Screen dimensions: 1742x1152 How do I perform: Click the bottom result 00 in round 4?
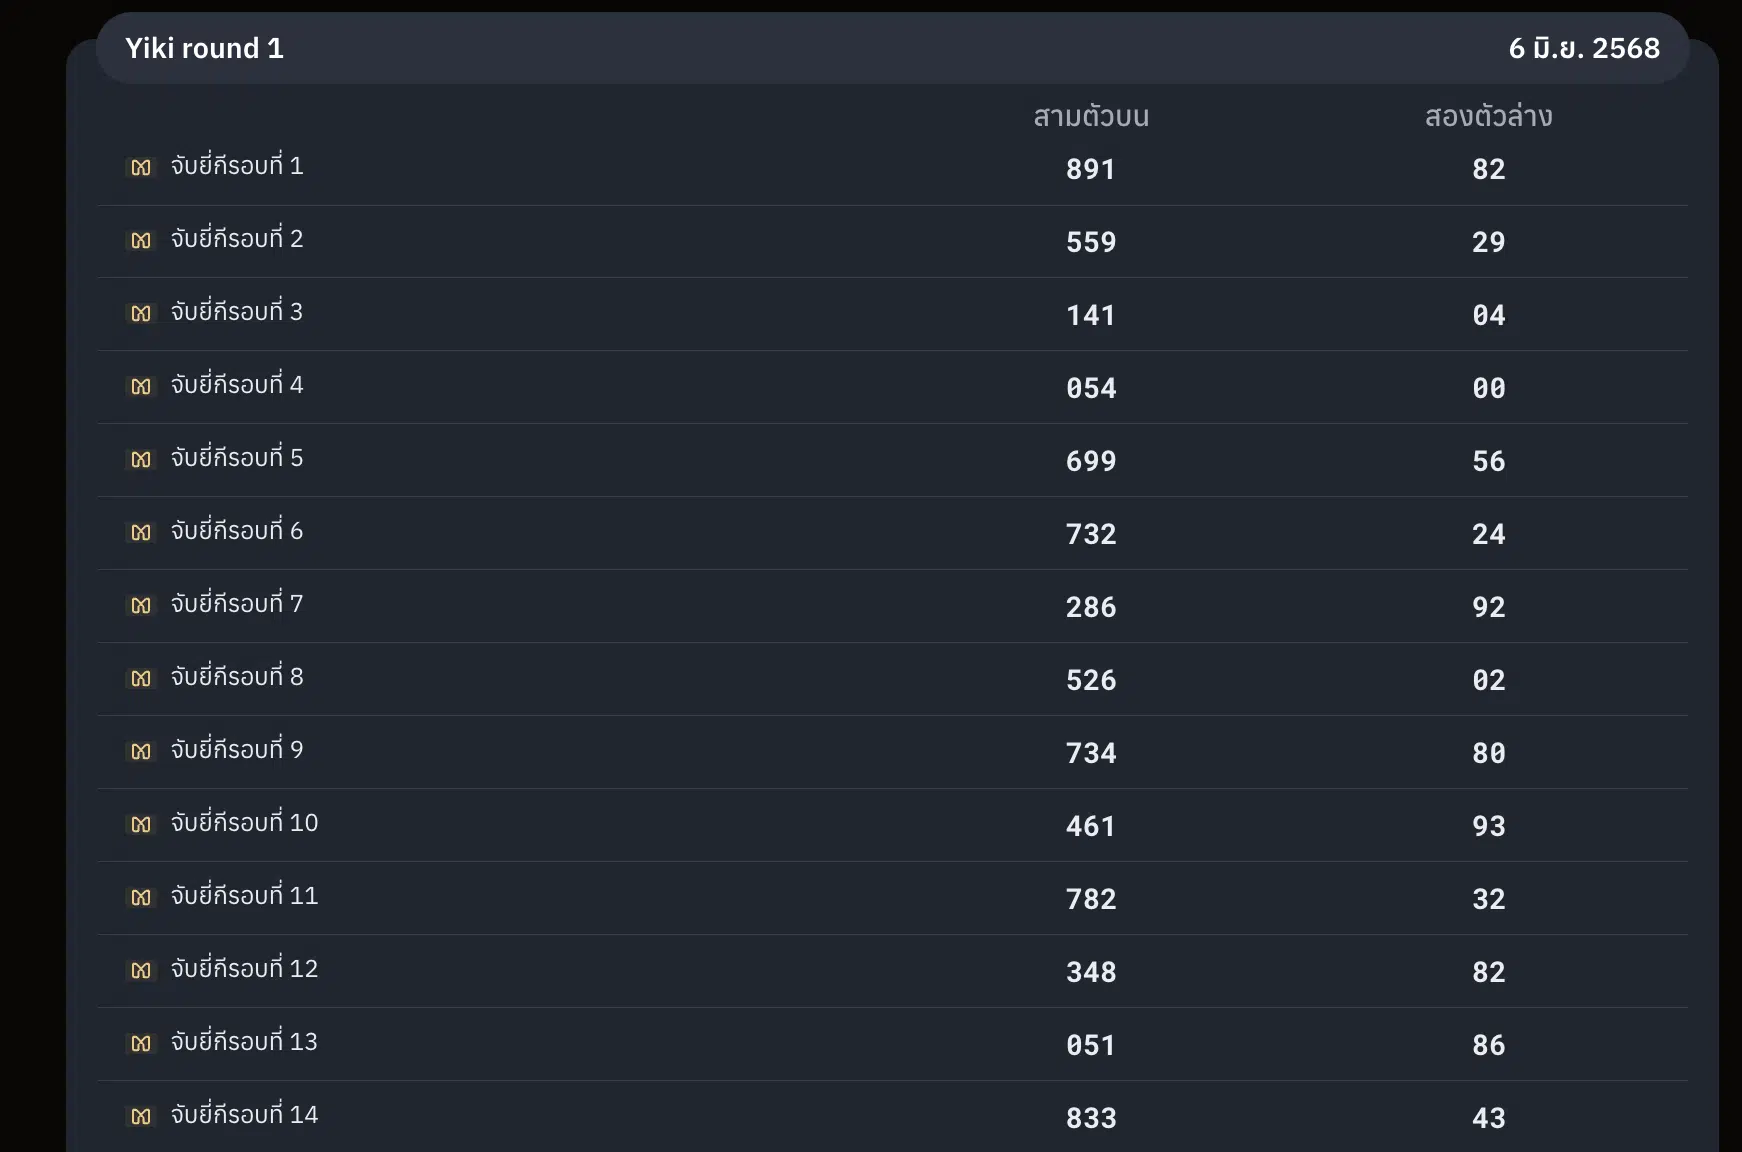(x=1488, y=388)
